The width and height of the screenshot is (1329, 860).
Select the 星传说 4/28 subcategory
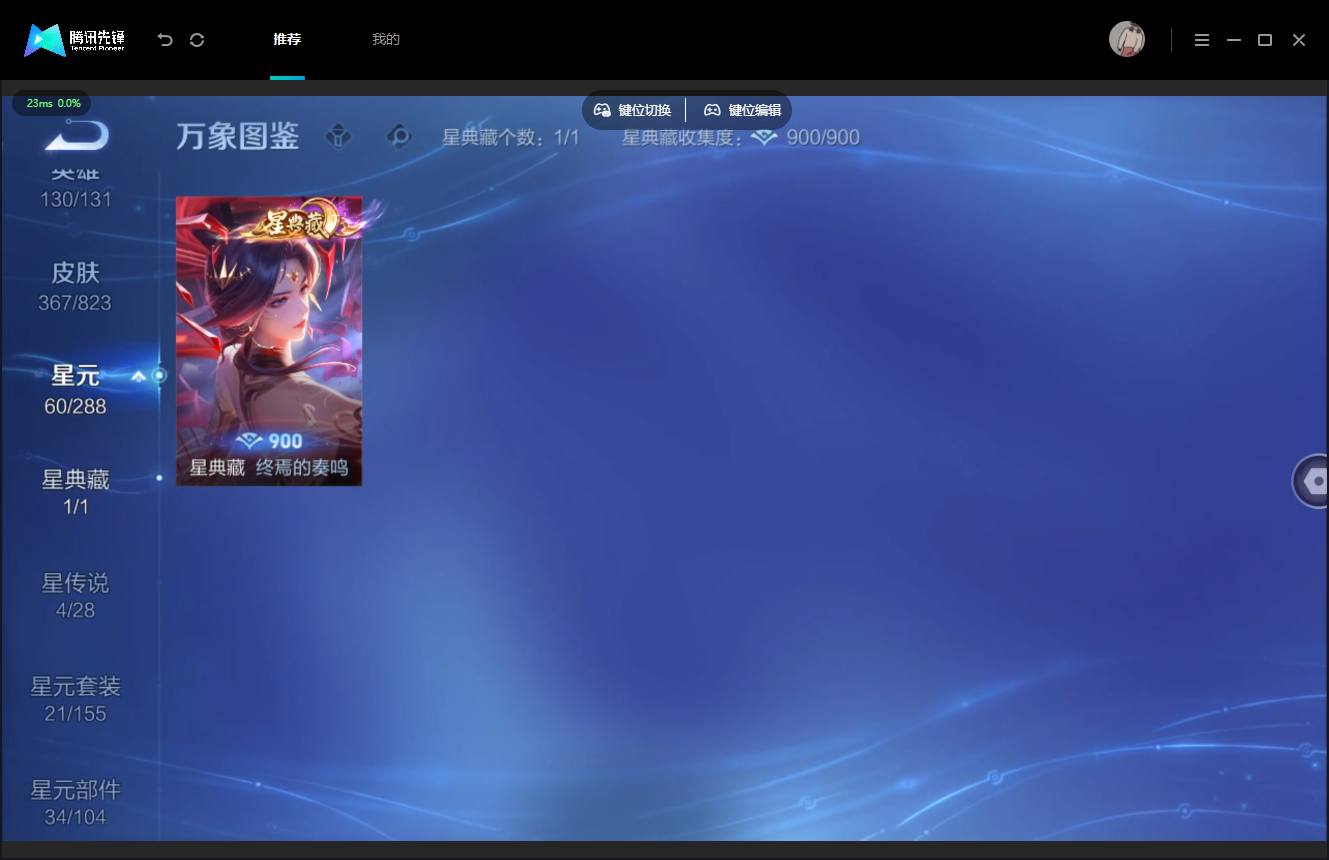tap(75, 596)
